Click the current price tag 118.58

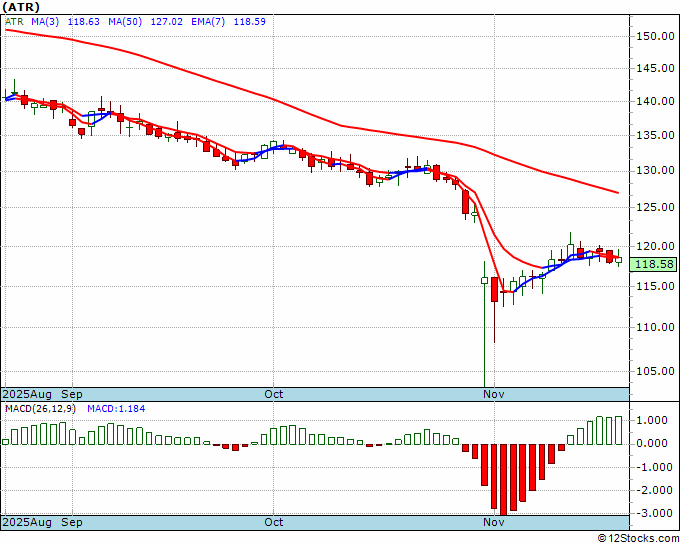click(x=654, y=264)
